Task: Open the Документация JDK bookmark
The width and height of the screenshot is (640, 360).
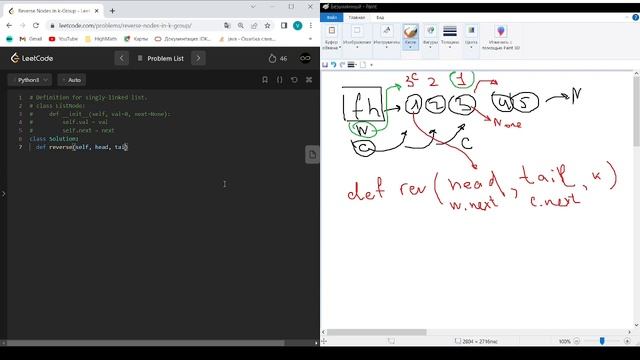Action: (183, 39)
